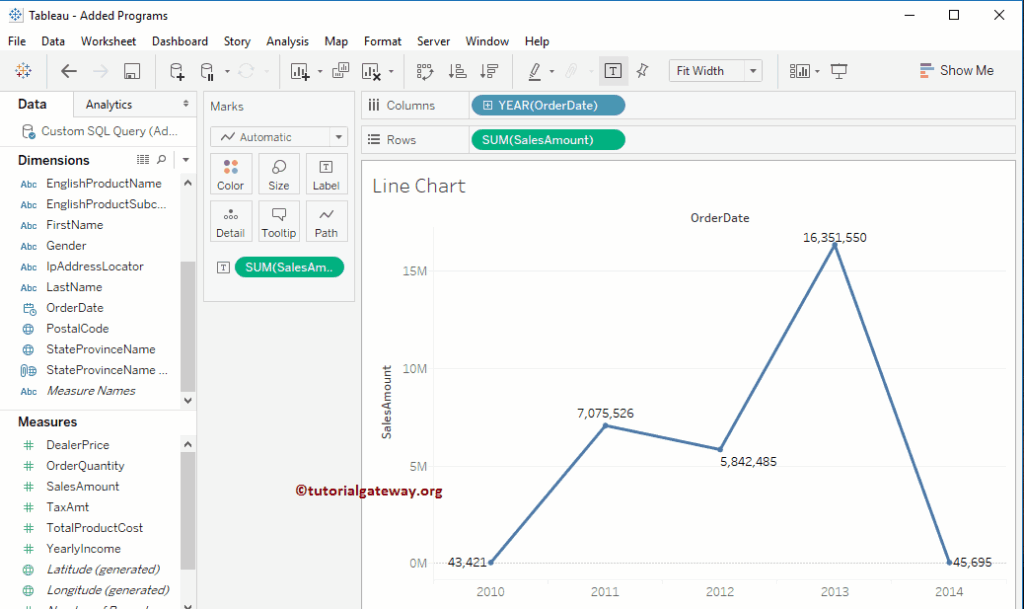Select the YEAR(OrderDate) pill on Columns
The image size is (1024, 609).
point(548,105)
